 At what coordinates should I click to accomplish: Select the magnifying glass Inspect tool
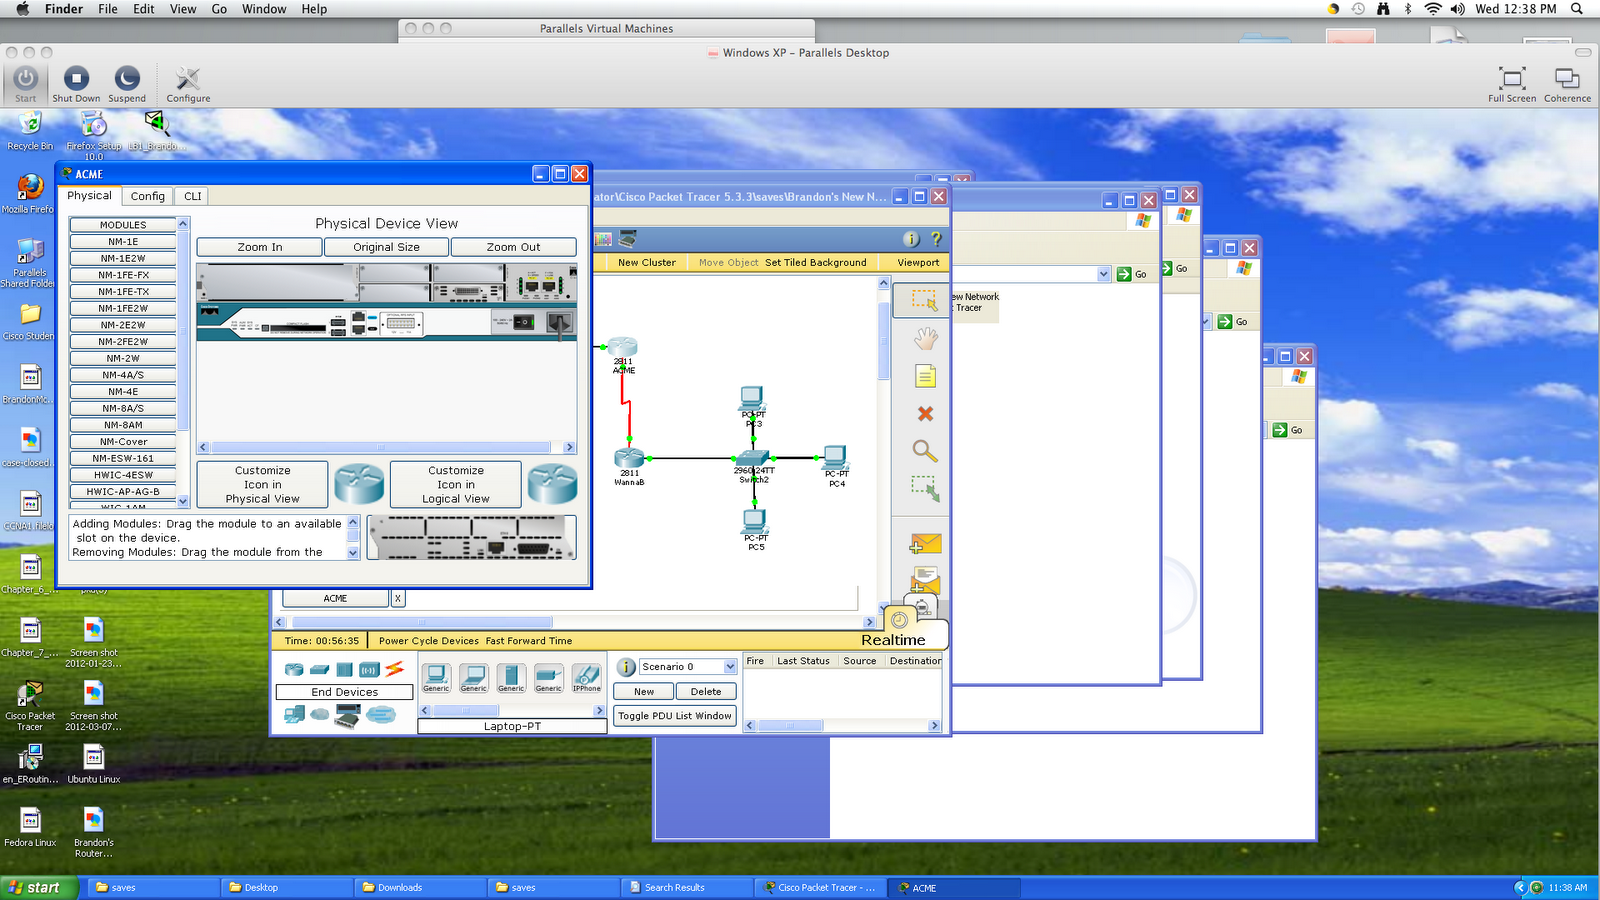click(925, 451)
